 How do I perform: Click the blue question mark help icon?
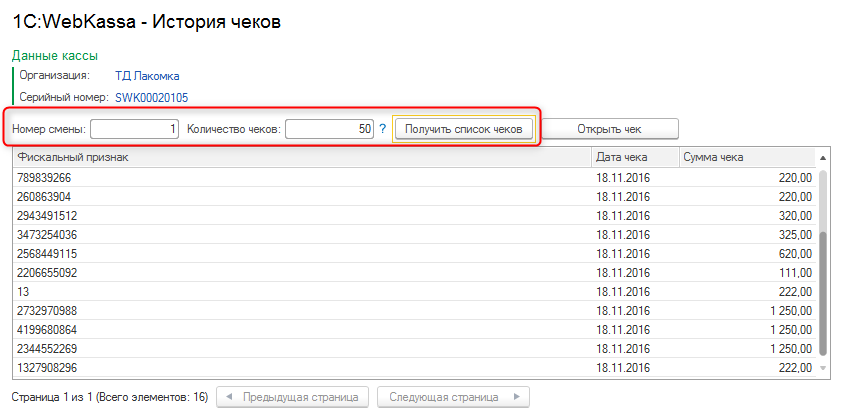(x=382, y=129)
